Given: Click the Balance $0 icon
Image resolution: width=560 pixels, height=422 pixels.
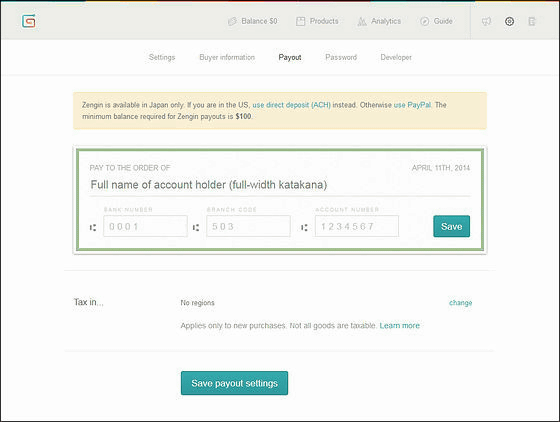Looking at the screenshot, I should [x=232, y=21].
